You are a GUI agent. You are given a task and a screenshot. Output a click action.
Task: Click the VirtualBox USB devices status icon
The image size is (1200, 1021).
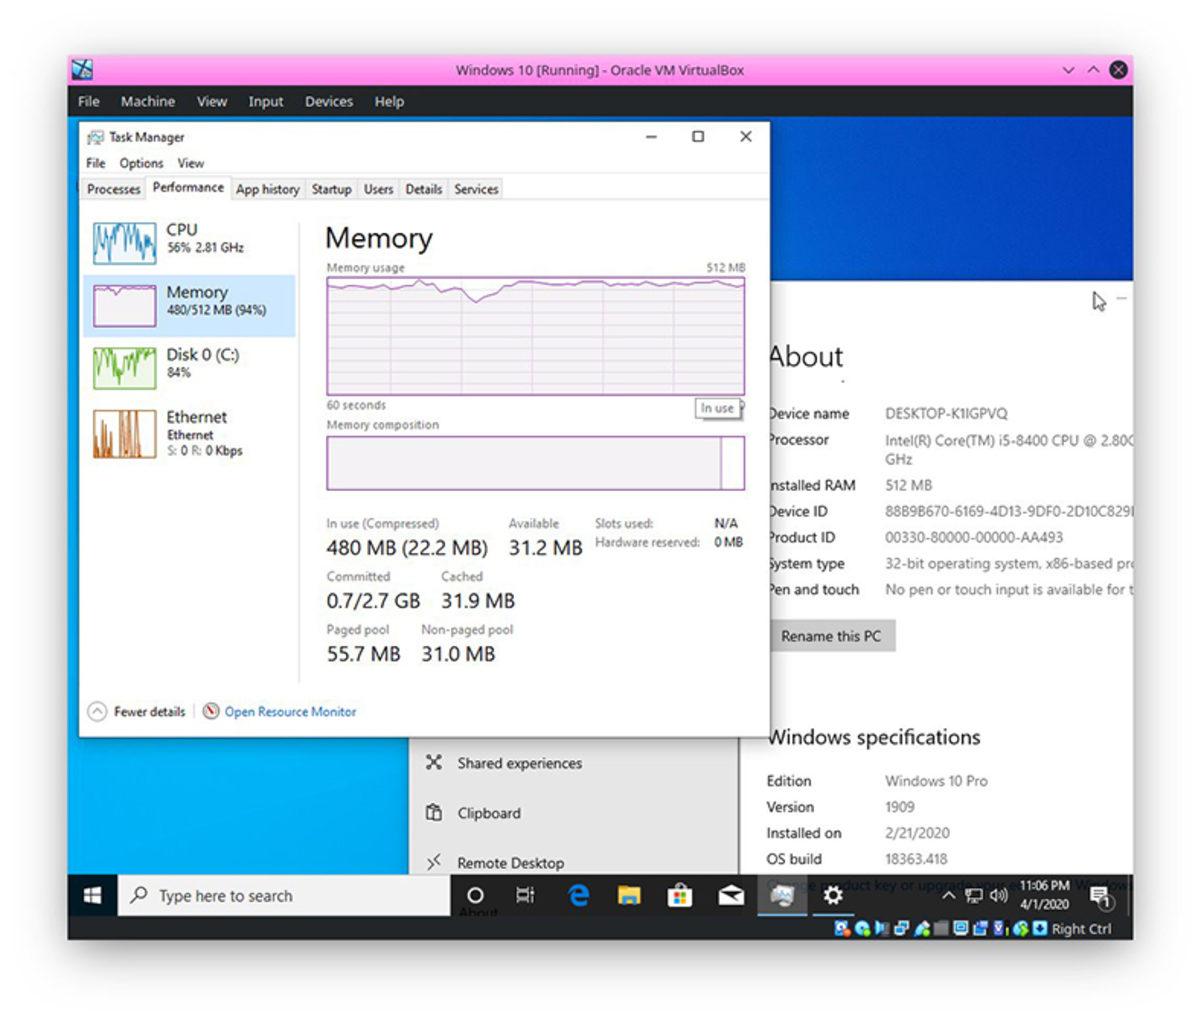point(920,929)
